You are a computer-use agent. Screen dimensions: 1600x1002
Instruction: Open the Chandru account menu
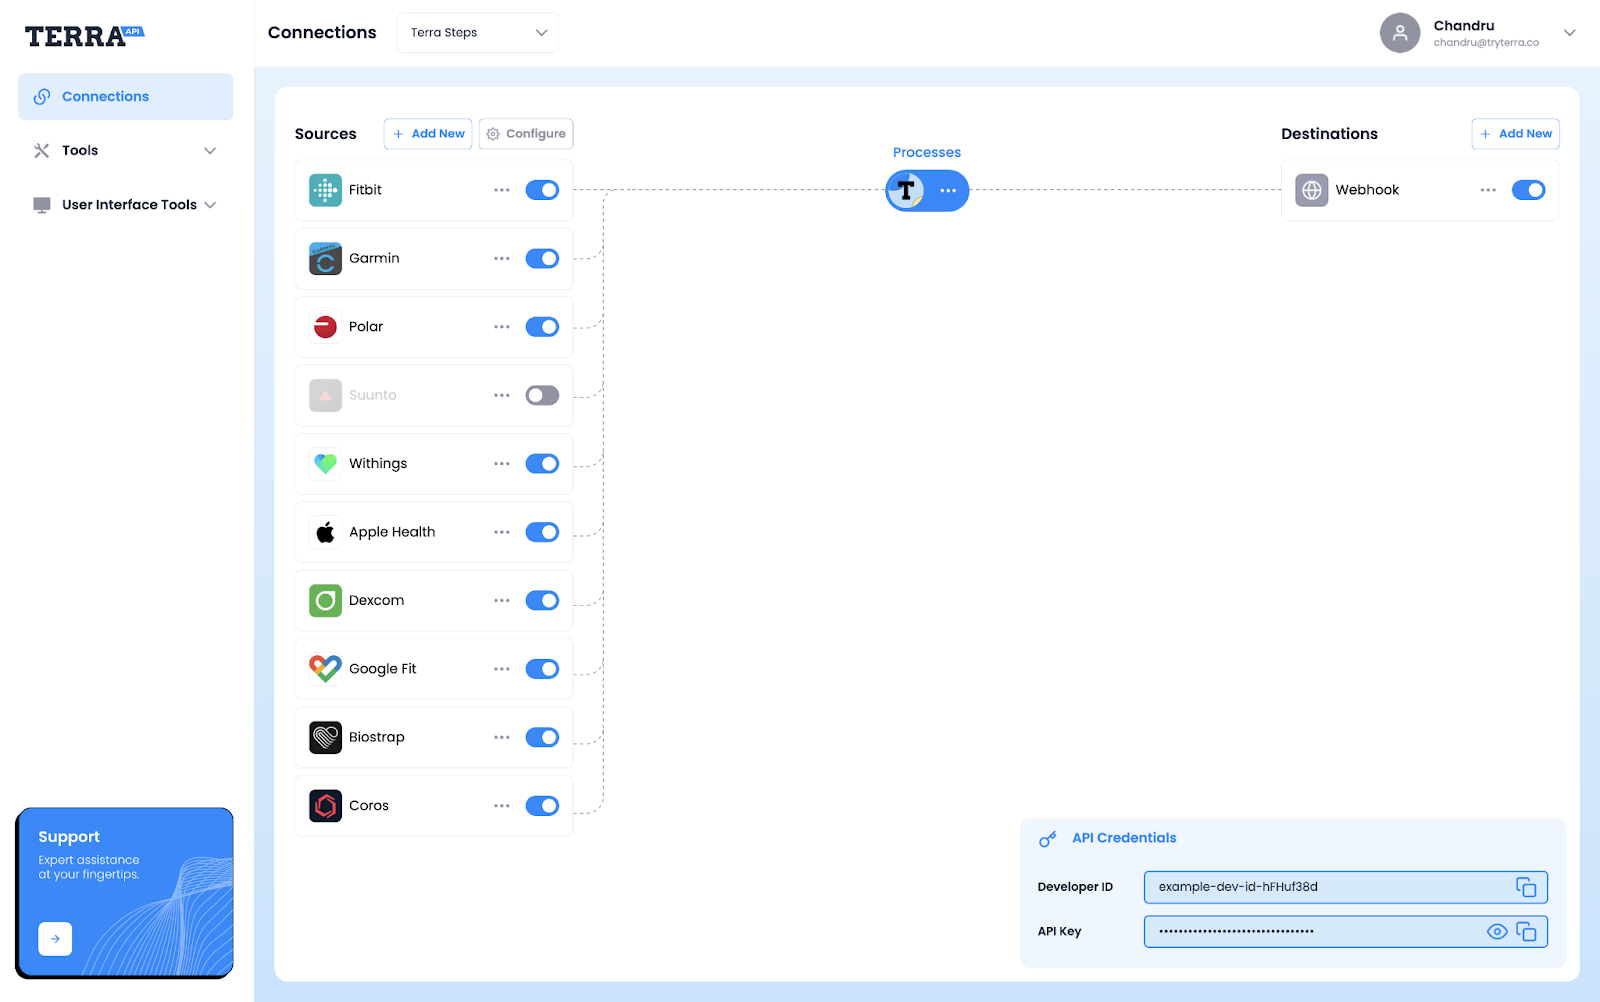[x=1480, y=33]
